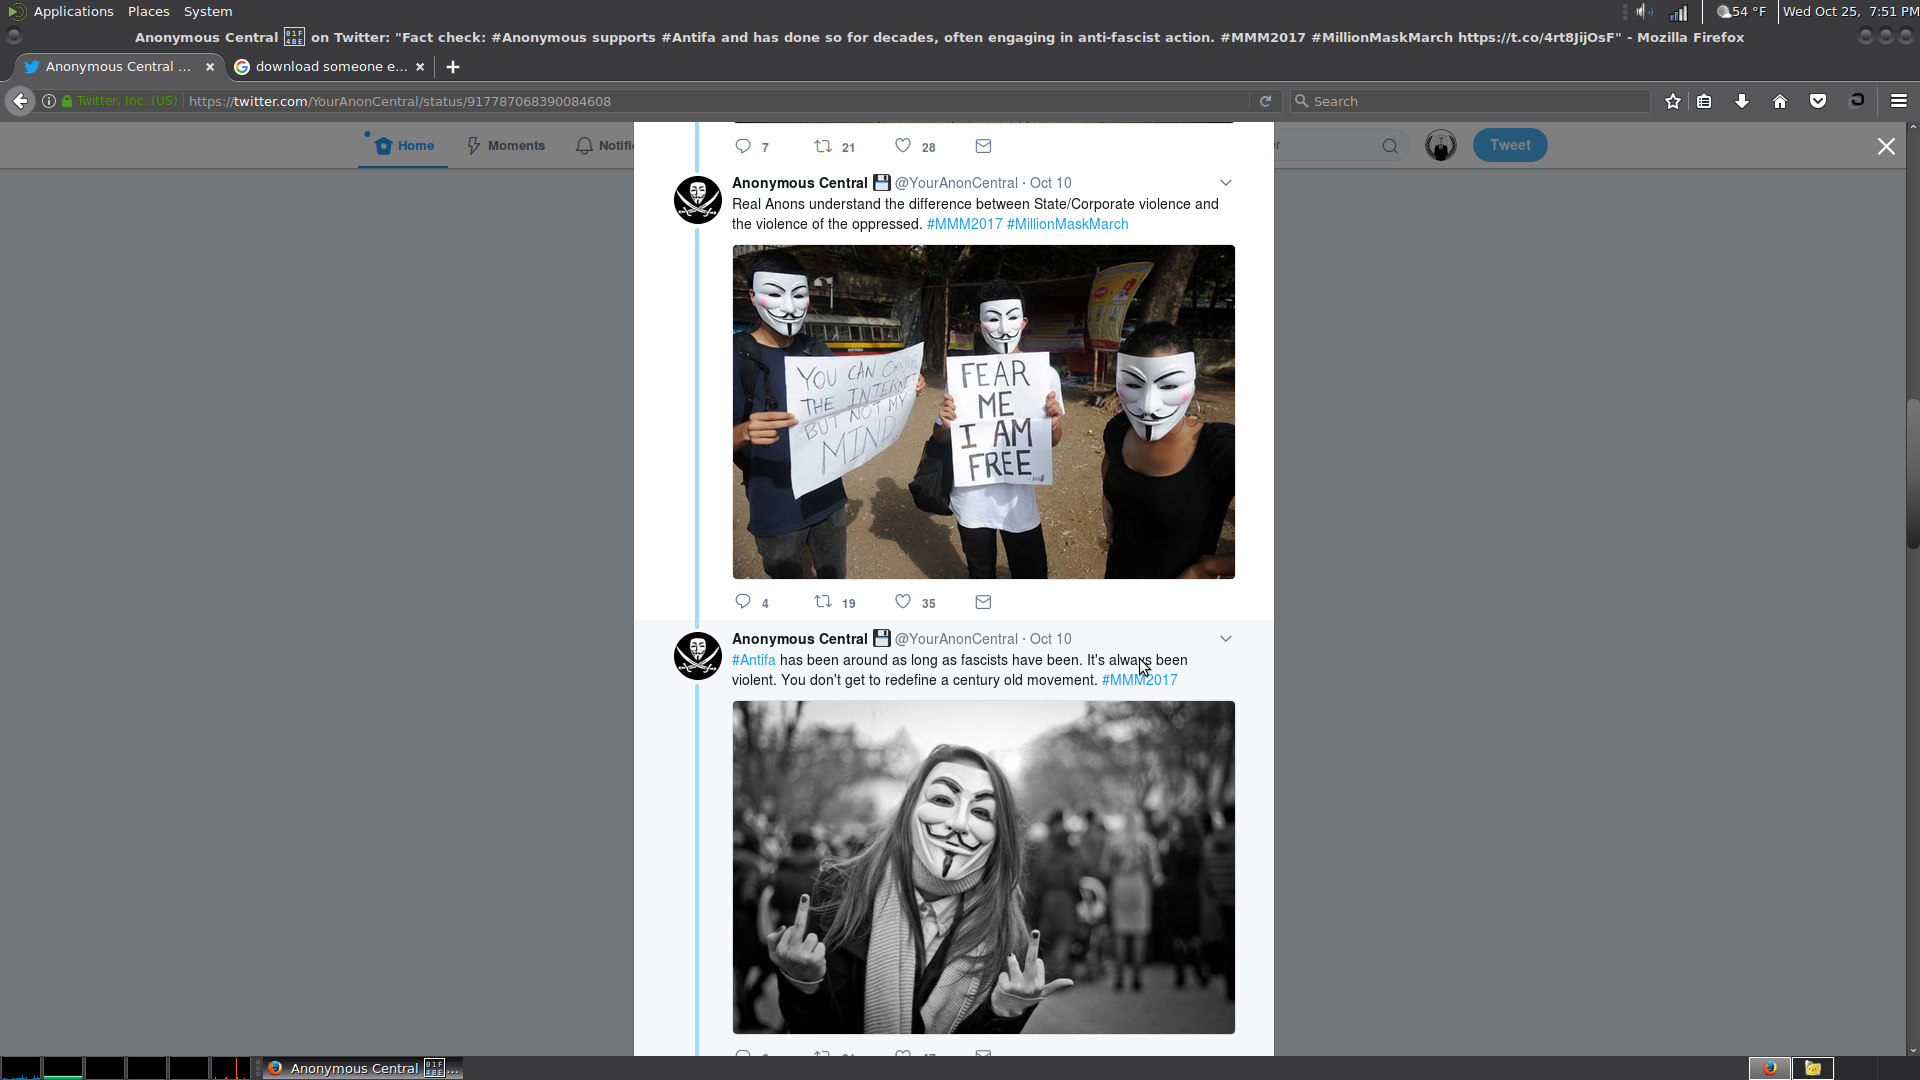
Task: Reload the page in Firefox
Action: pos(1265,101)
